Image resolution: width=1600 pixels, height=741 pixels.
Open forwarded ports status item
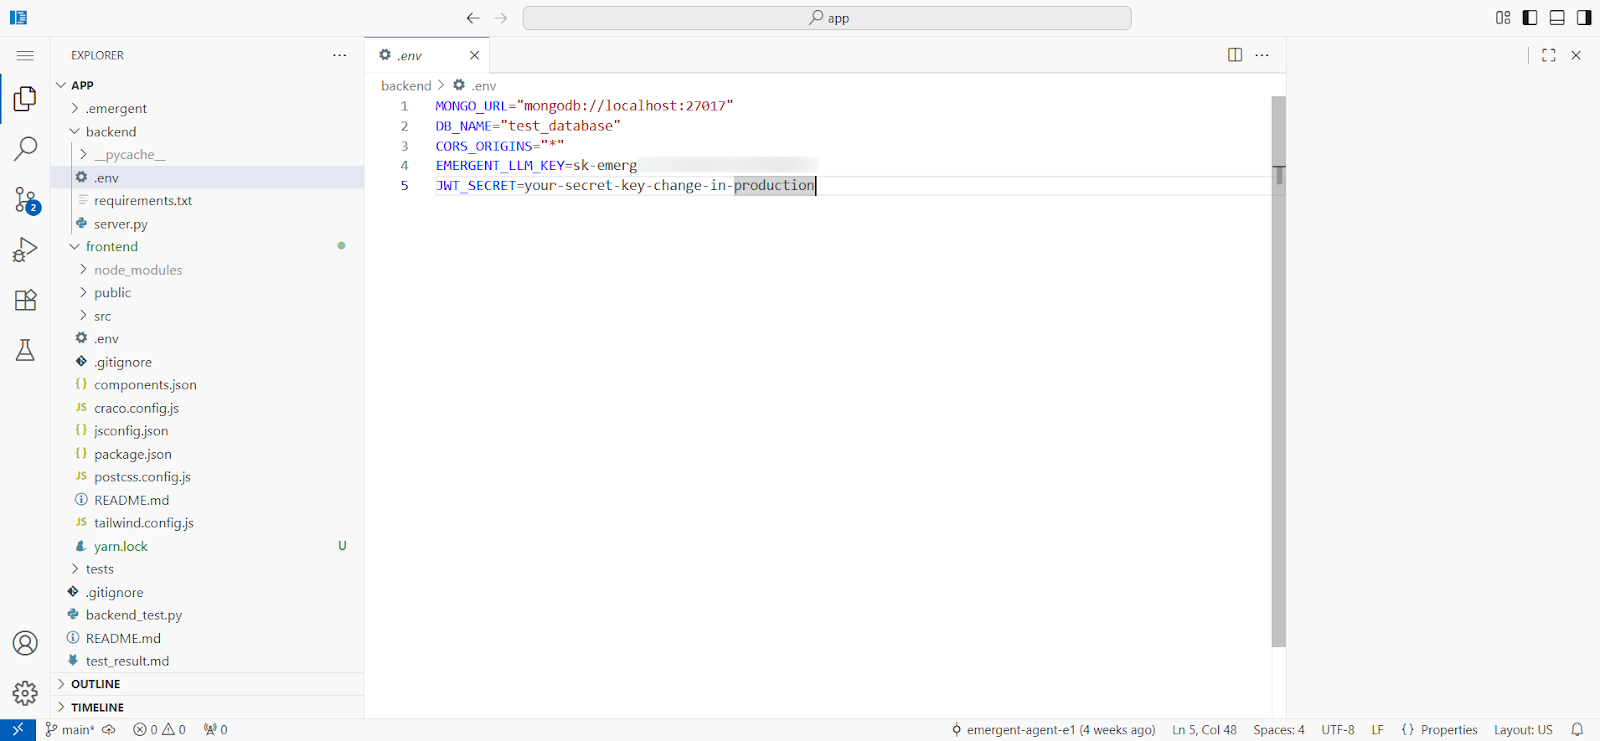pyautogui.click(x=215, y=730)
